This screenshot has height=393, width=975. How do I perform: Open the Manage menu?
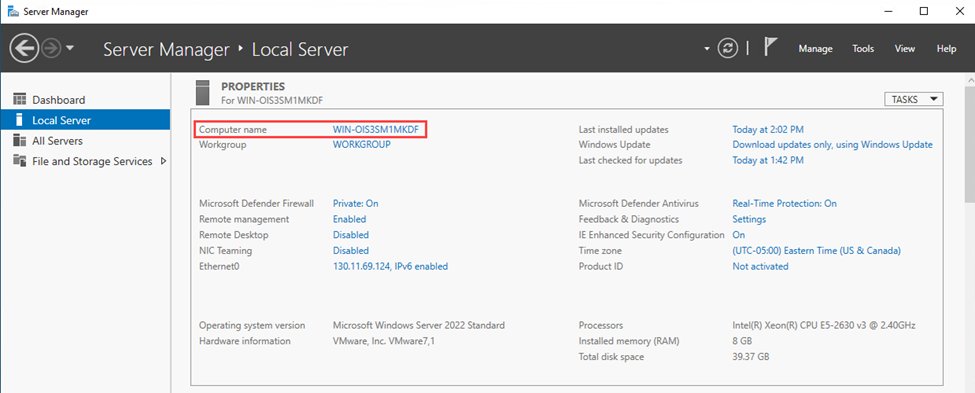(x=815, y=49)
